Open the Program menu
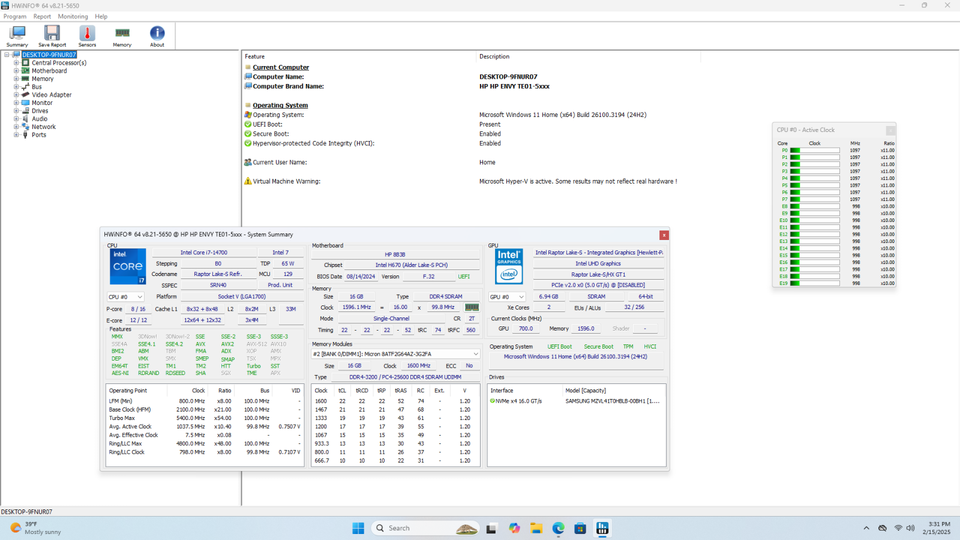 [x=15, y=17]
